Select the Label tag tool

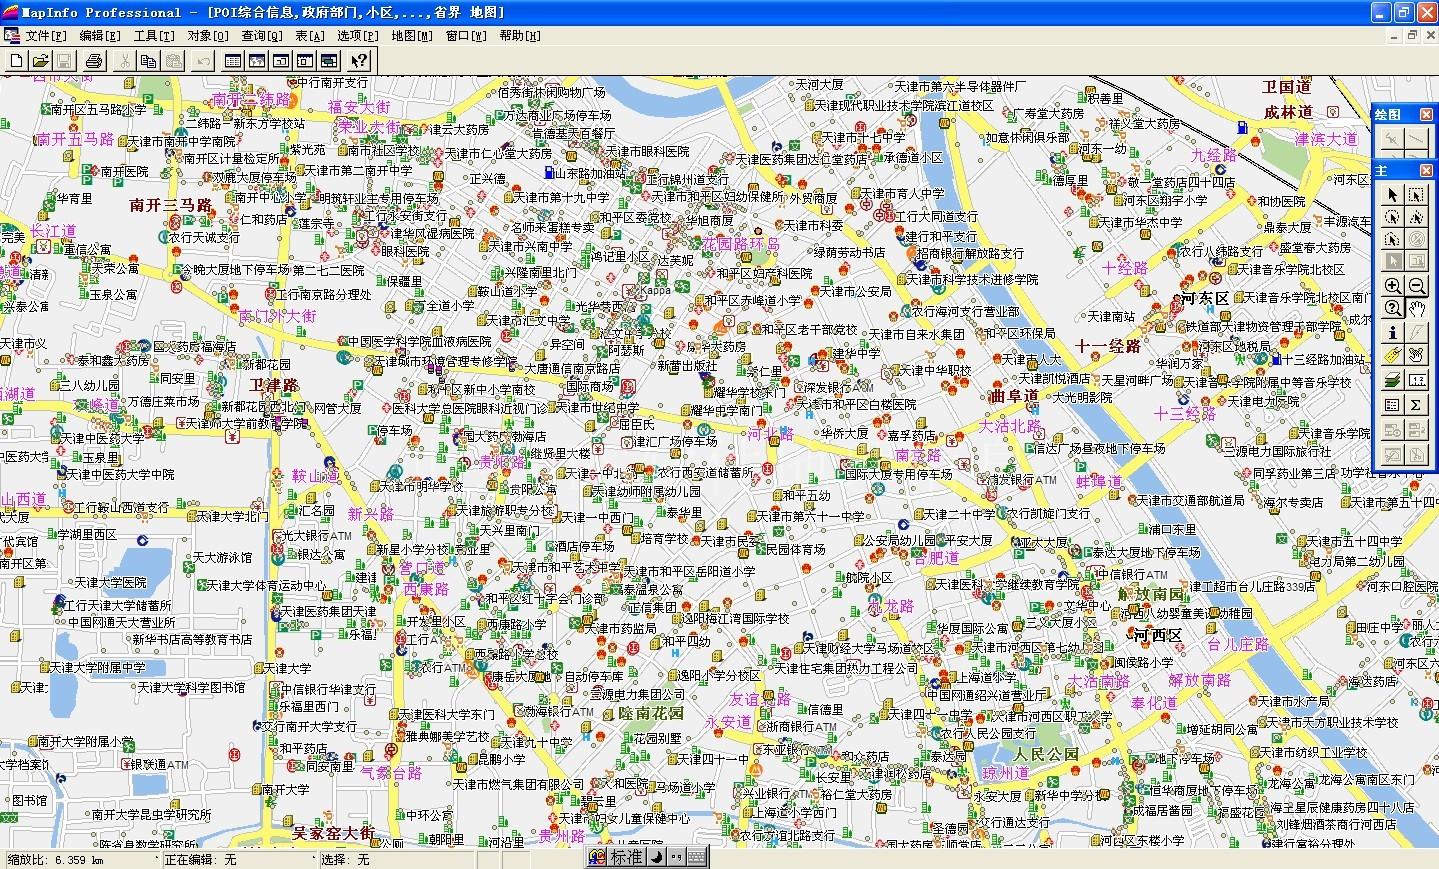pos(1392,355)
